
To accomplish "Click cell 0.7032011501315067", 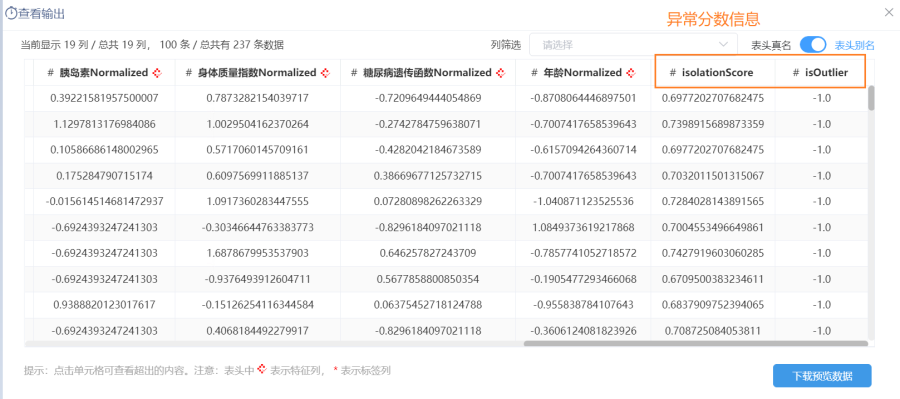I will pyautogui.click(x=712, y=176).
